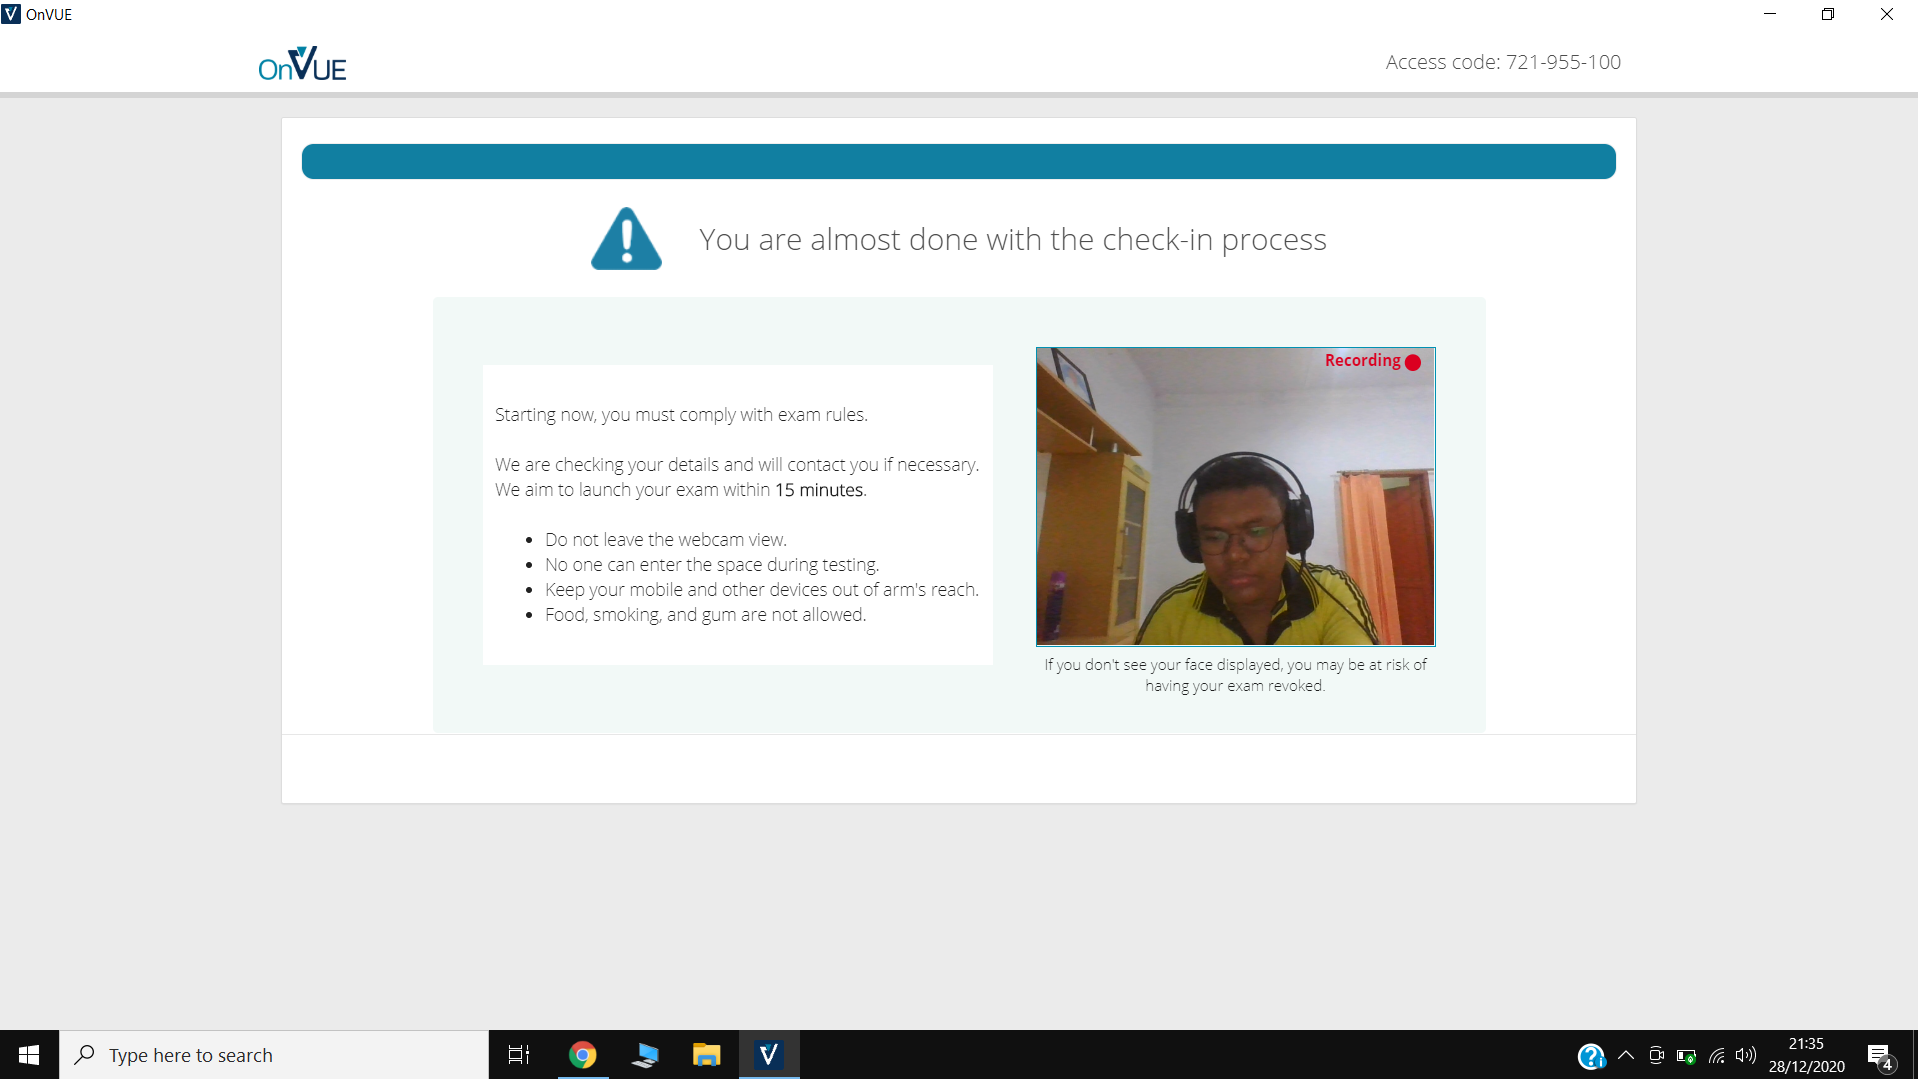Screen dimensions: 1918x1079
Task: Open the clock showing 21:35 28/12/2020
Action: click(1806, 1055)
